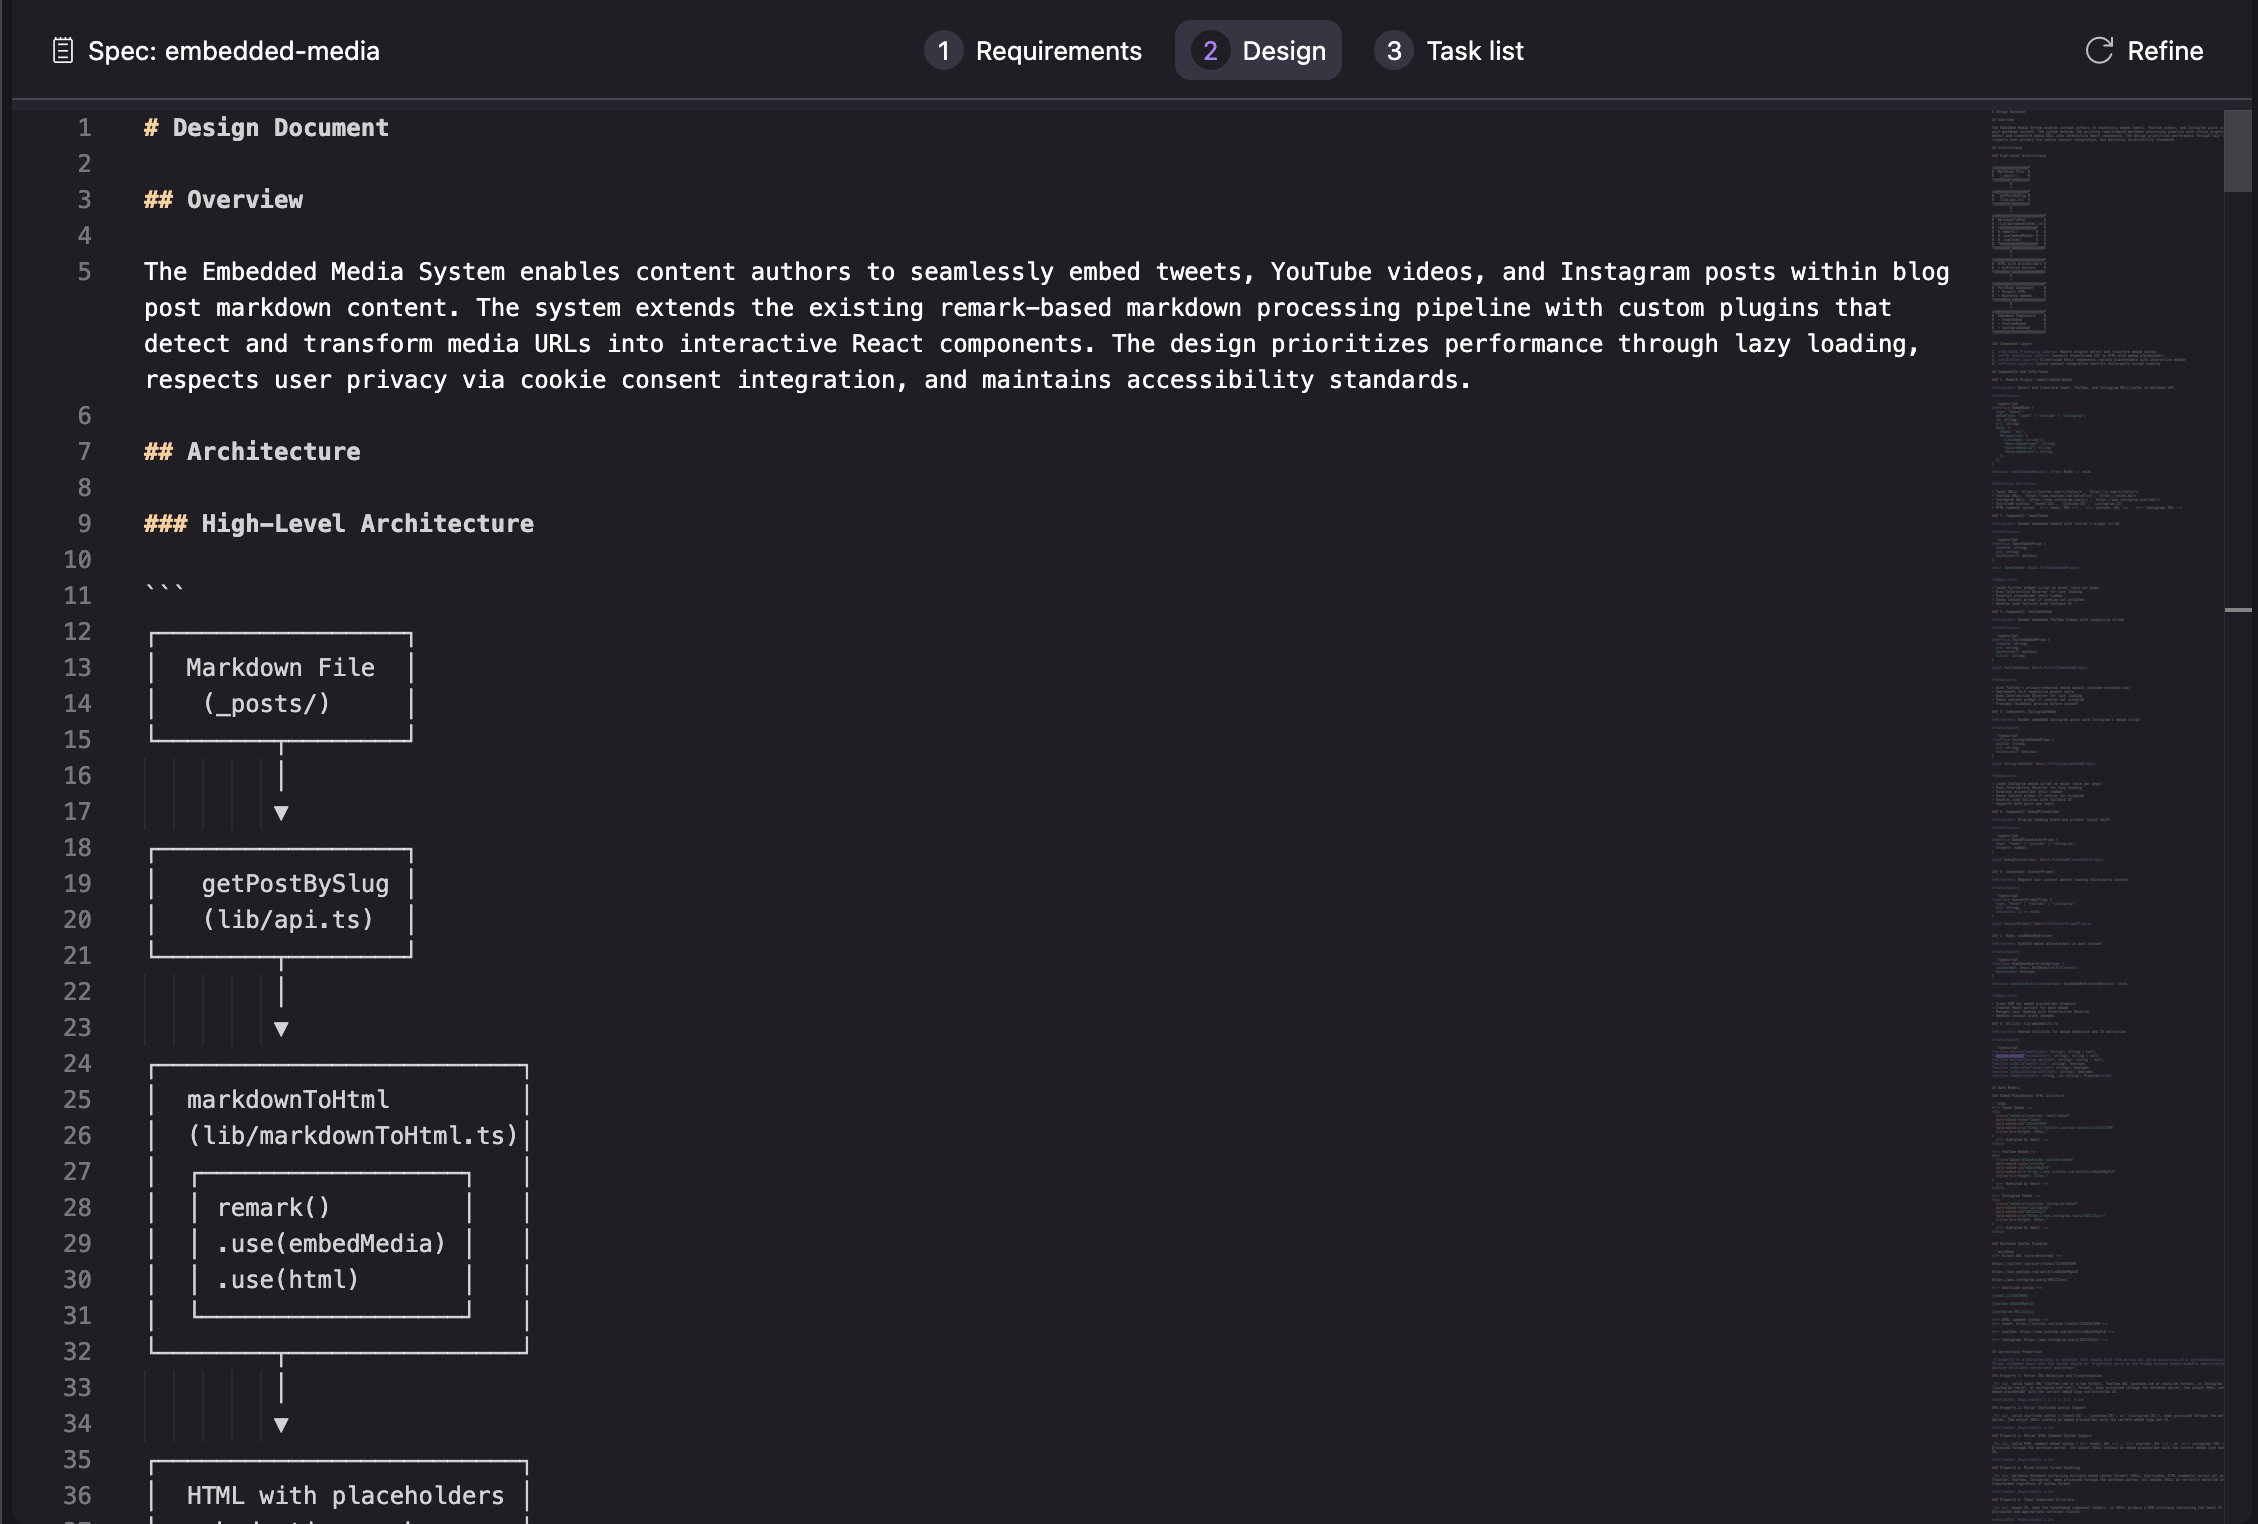Click the step 1 number badge
This screenshot has height=1524, width=2258.
pyautogui.click(x=942, y=50)
